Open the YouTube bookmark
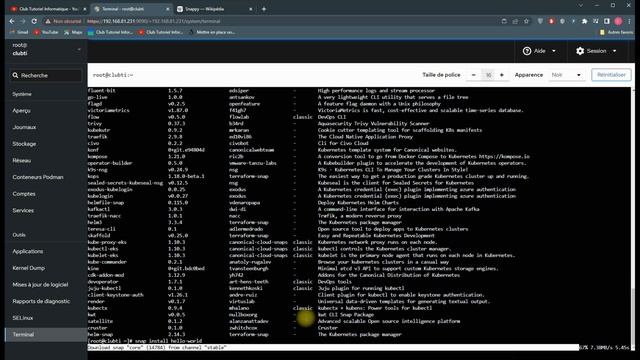Image resolution: width=640 pixels, height=360 pixels. 46,32
